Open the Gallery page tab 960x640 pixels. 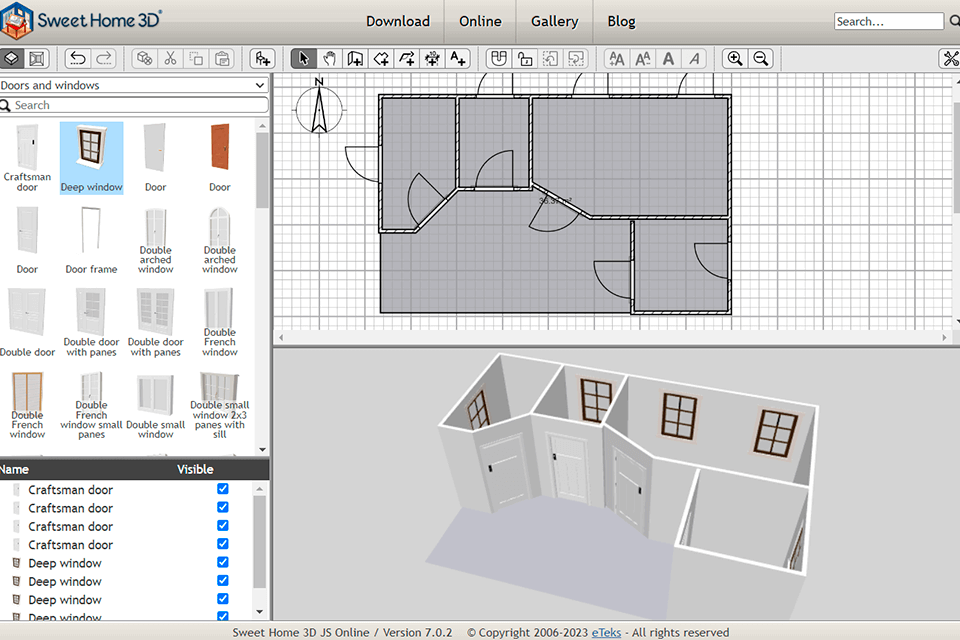coord(554,21)
